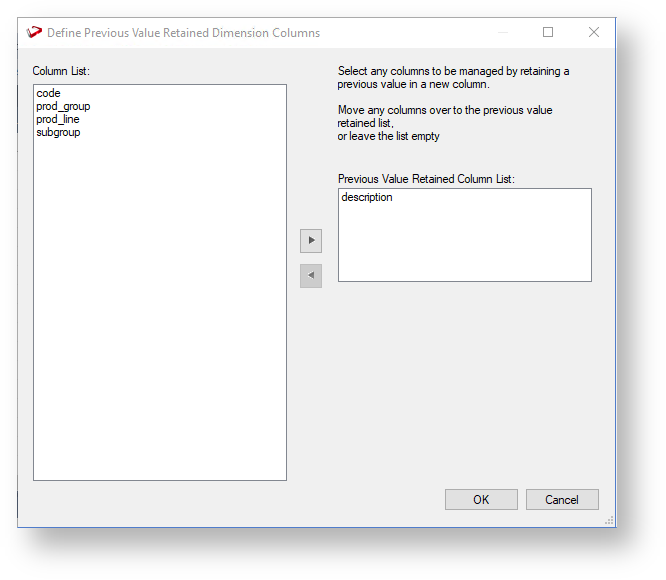
Task: Select prod_group in the Column List
Action: pos(63,106)
